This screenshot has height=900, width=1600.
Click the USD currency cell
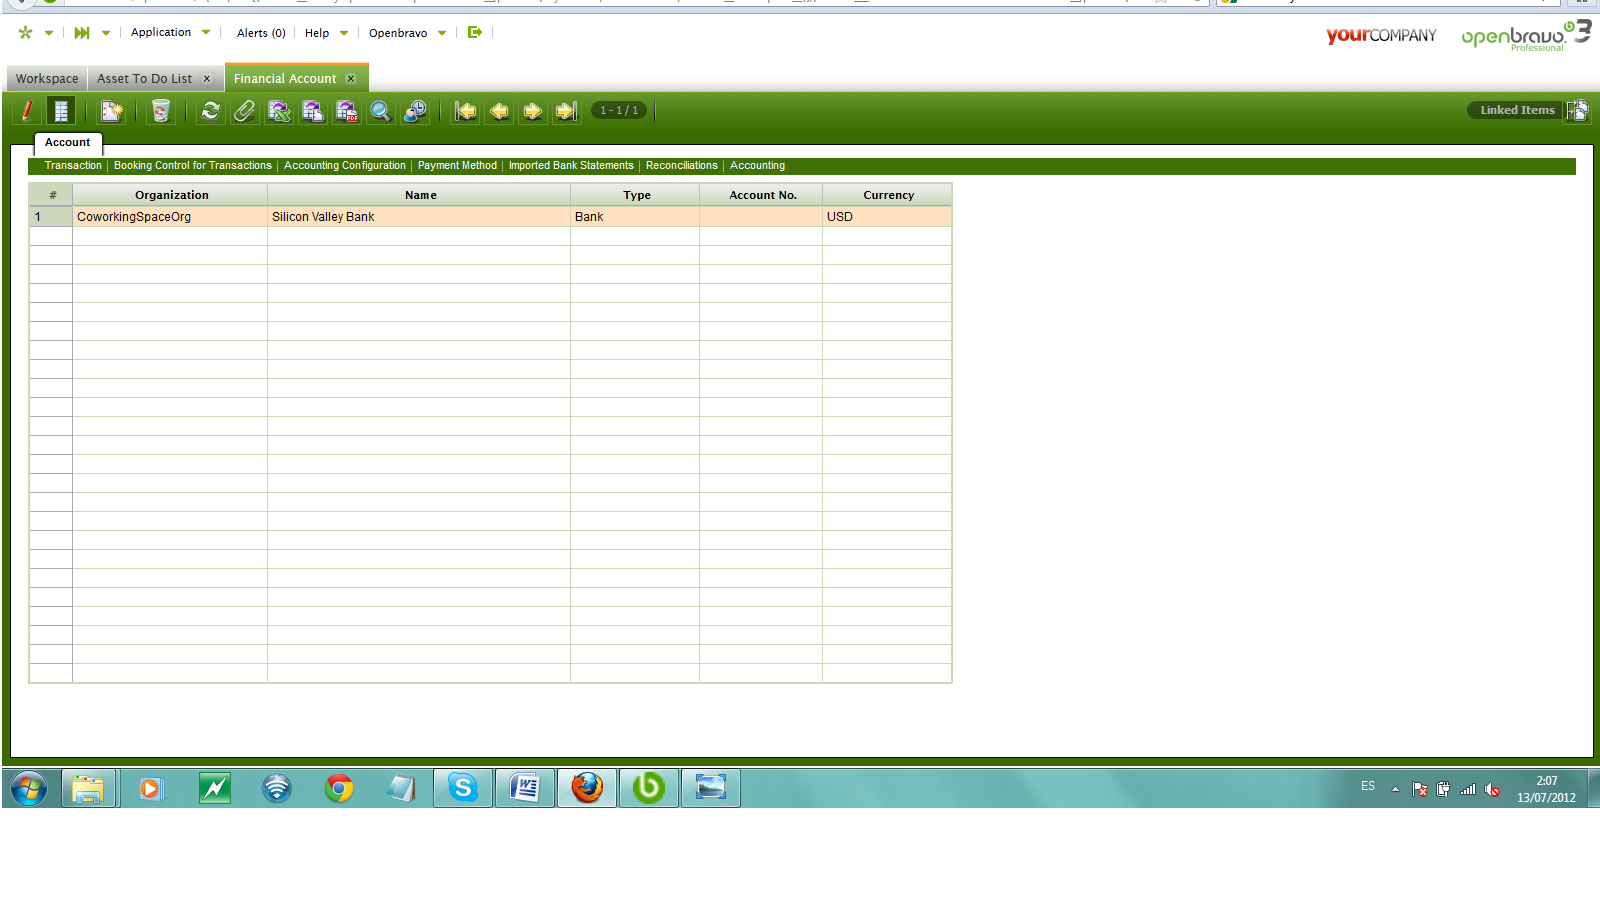click(887, 217)
